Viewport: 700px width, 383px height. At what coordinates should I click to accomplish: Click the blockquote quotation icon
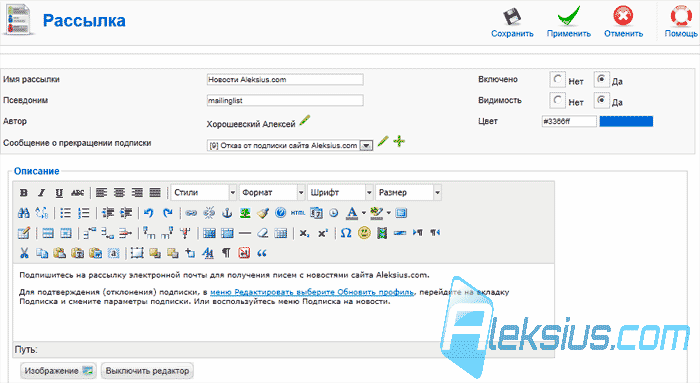[x=262, y=253]
